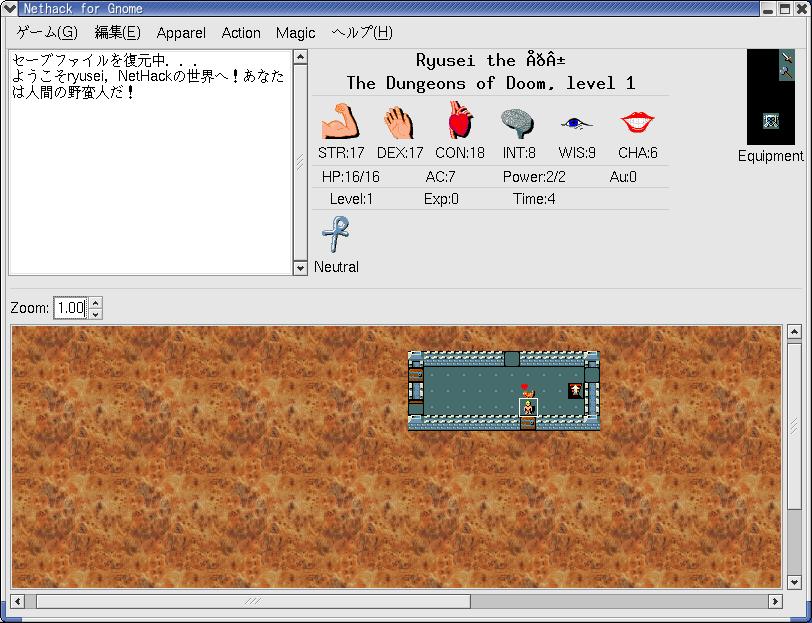This screenshot has height=623, width=812.
Task: Click the hand dexterity icon
Action: (x=399, y=122)
